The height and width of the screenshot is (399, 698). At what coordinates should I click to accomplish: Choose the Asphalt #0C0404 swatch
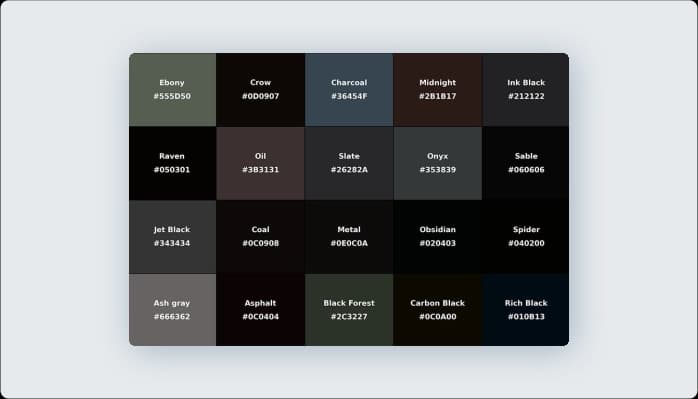click(x=260, y=309)
